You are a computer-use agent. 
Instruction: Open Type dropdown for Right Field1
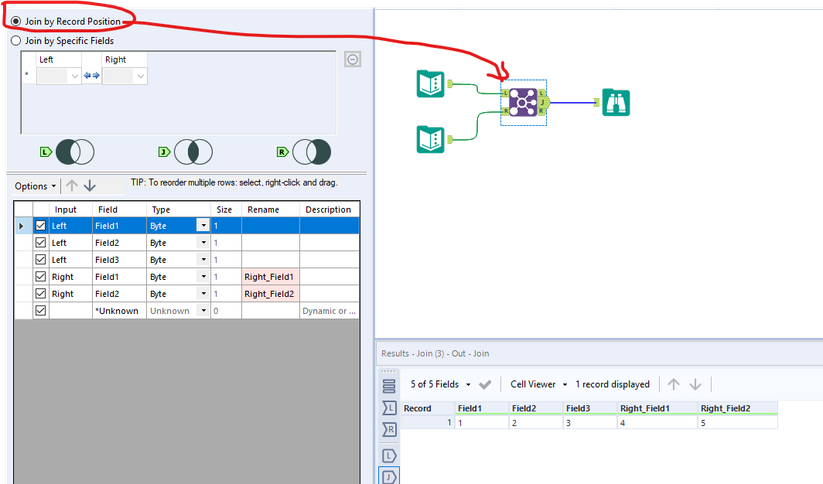pyautogui.click(x=203, y=277)
